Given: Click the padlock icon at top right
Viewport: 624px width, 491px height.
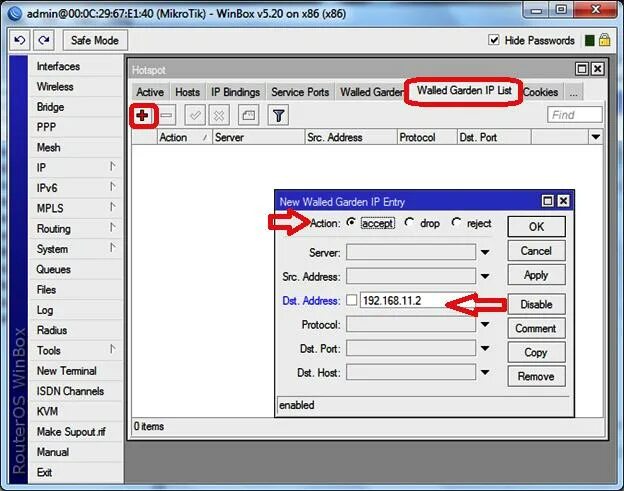Looking at the screenshot, I should point(604,40).
